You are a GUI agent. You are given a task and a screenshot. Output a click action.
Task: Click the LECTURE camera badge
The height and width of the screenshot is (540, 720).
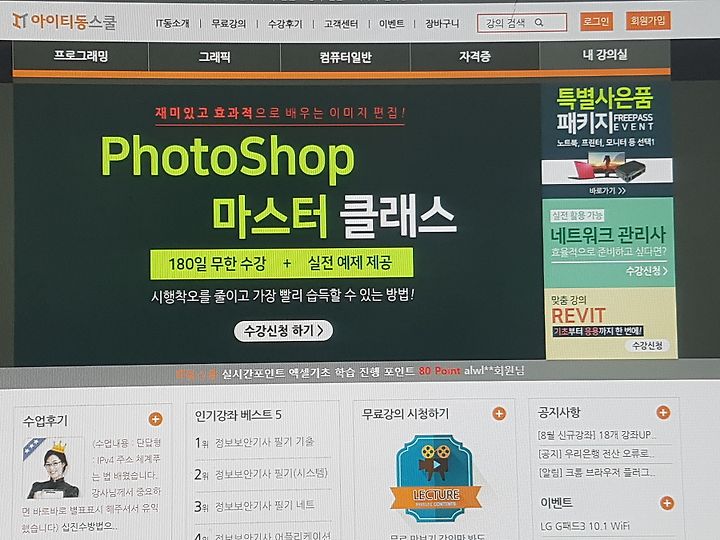tap(436, 478)
